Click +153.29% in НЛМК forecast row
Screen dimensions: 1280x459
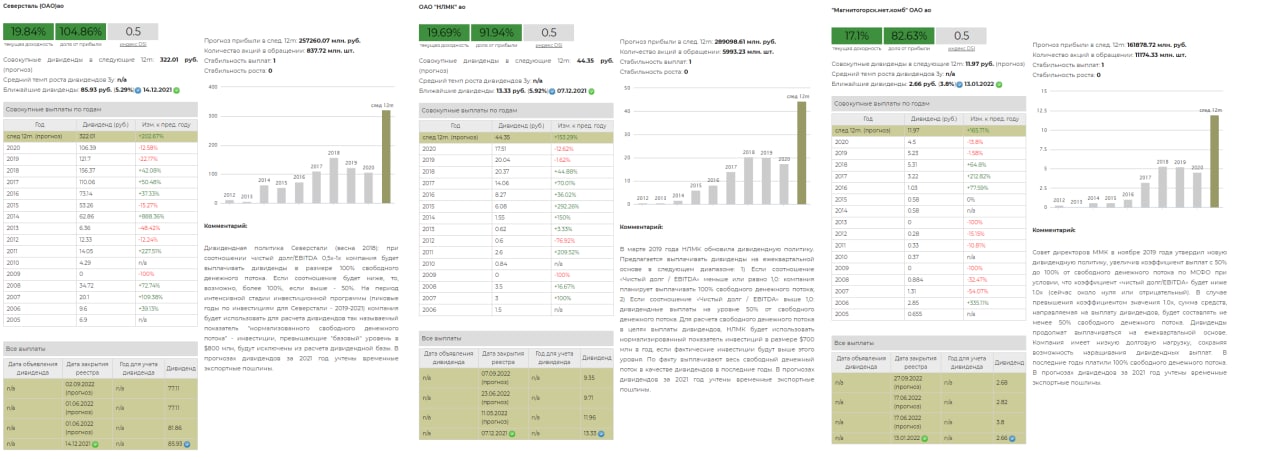pyautogui.click(x=566, y=137)
